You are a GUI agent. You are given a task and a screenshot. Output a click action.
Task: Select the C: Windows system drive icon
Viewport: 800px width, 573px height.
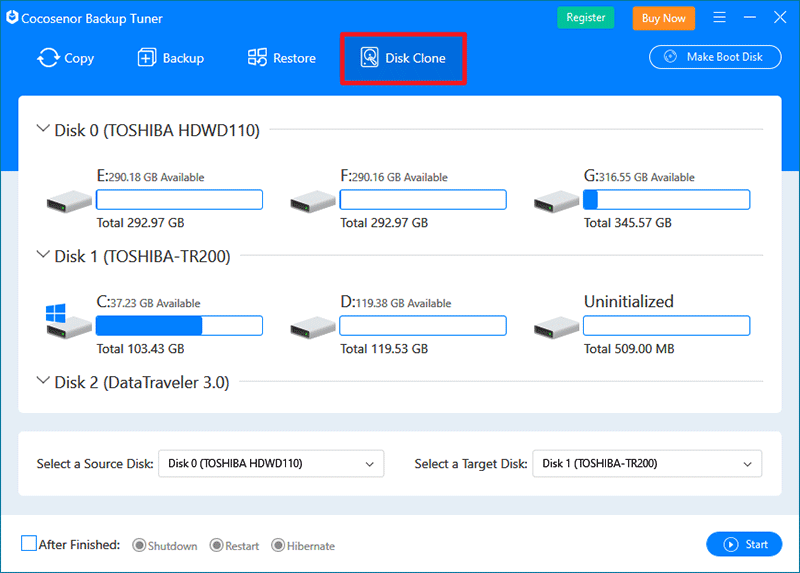coord(68,321)
